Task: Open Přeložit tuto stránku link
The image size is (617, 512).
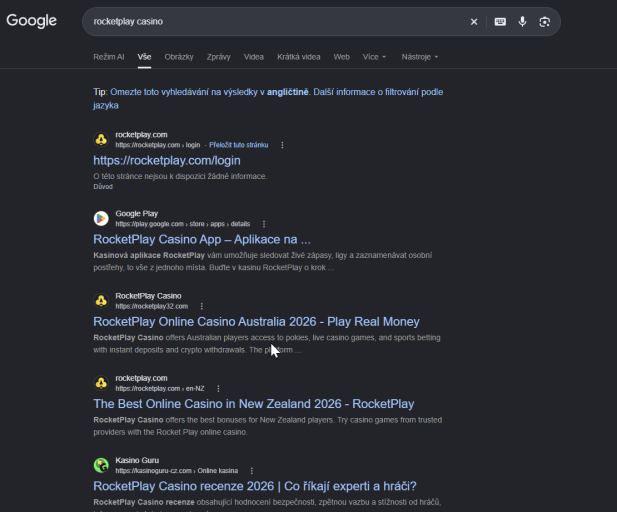Action: (x=238, y=145)
